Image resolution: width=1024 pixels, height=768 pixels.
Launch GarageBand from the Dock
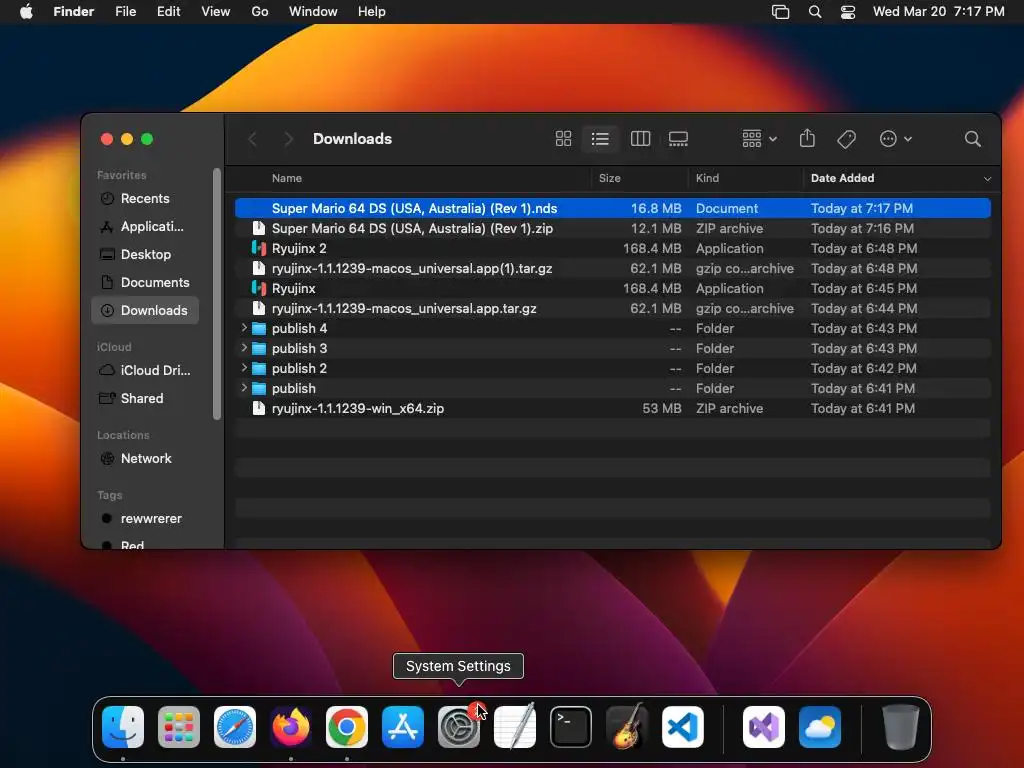point(627,727)
